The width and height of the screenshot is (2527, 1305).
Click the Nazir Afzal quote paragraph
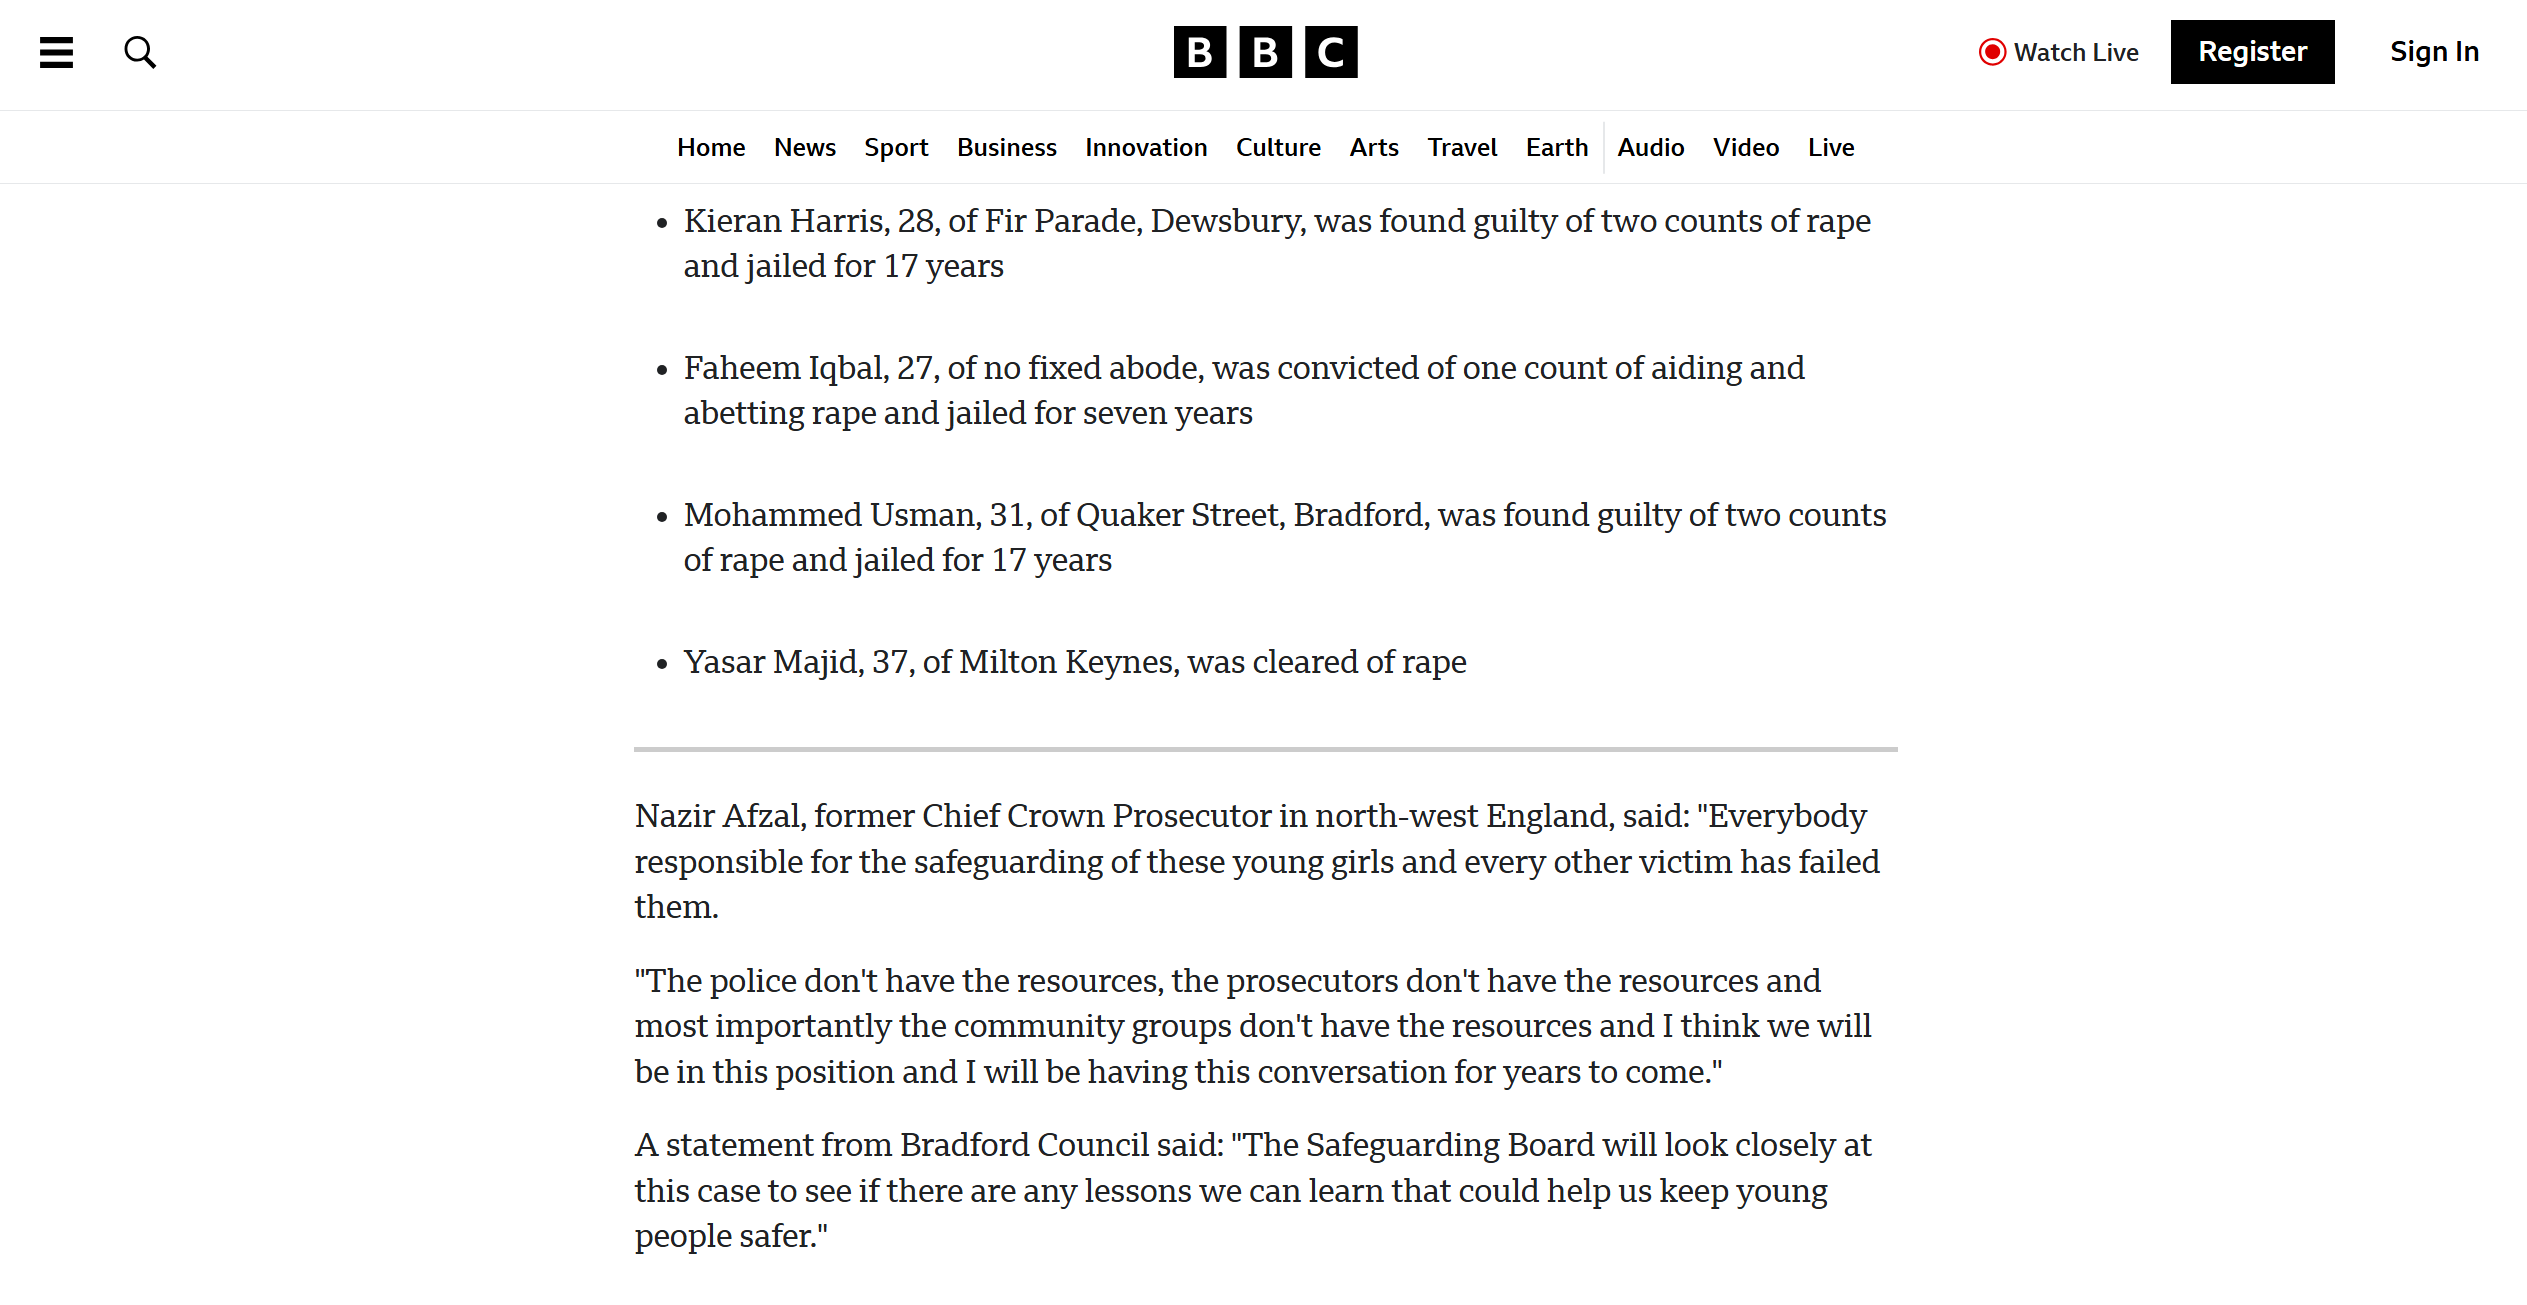[x=1256, y=861]
